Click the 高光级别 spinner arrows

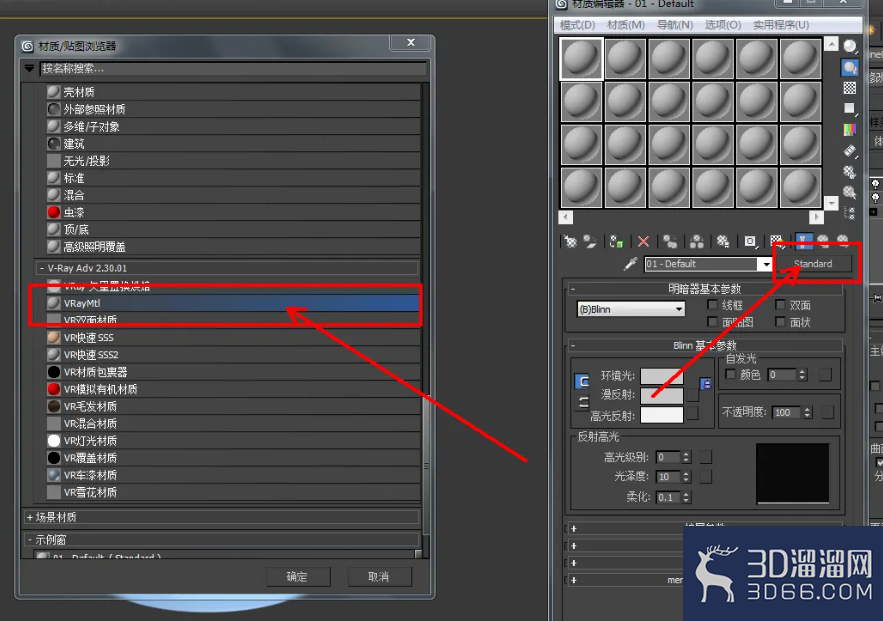pyautogui.click(x=686, y=457)
